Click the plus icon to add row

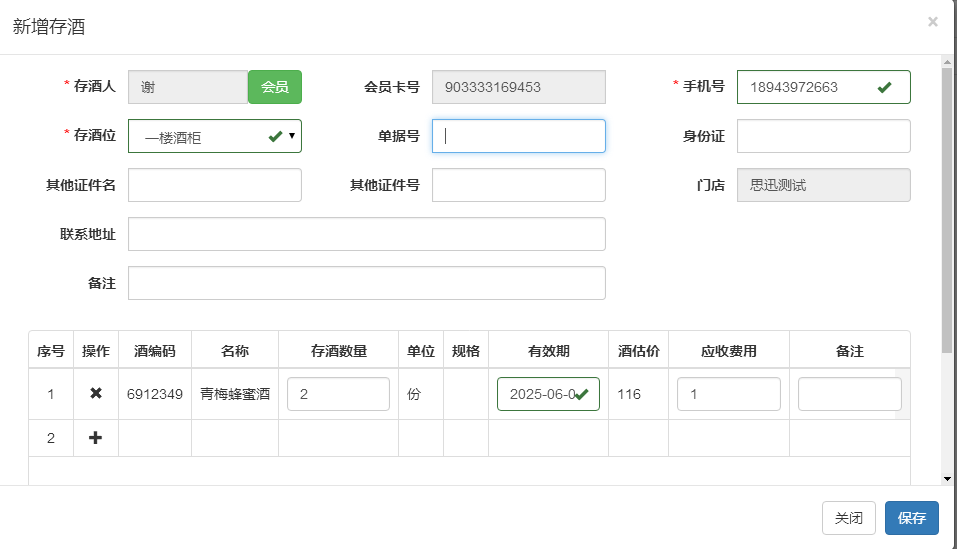click(x=96, y=438)
